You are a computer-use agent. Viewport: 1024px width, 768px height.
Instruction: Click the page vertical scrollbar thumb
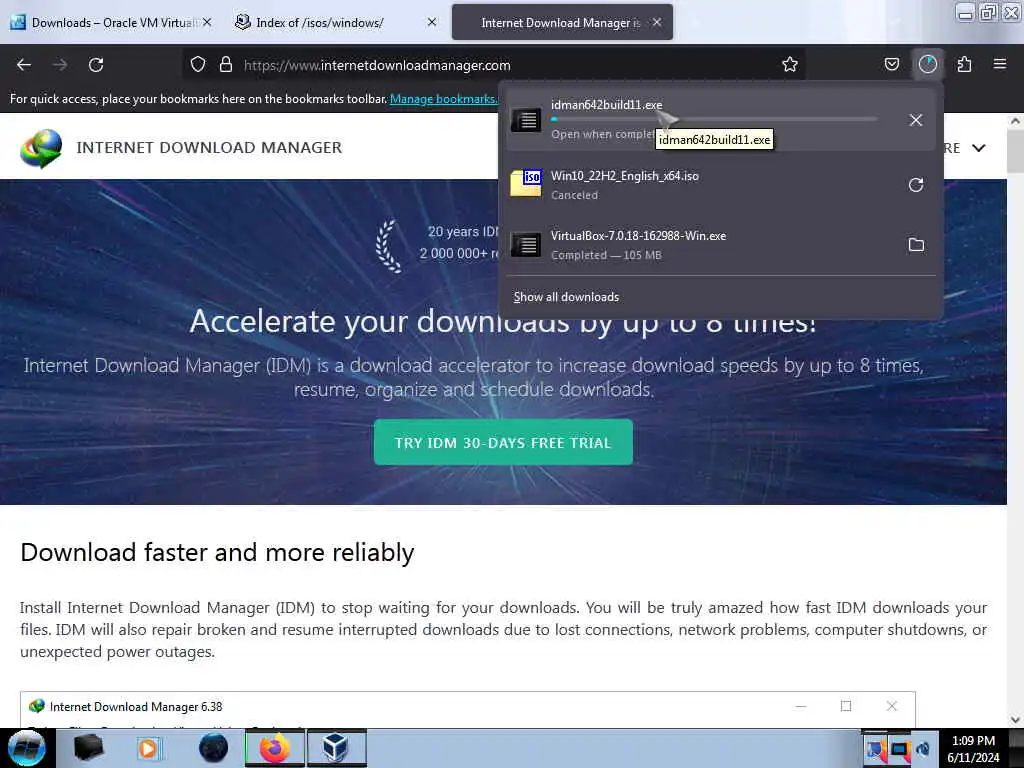pyautogui.click(x=1015, y=152)
